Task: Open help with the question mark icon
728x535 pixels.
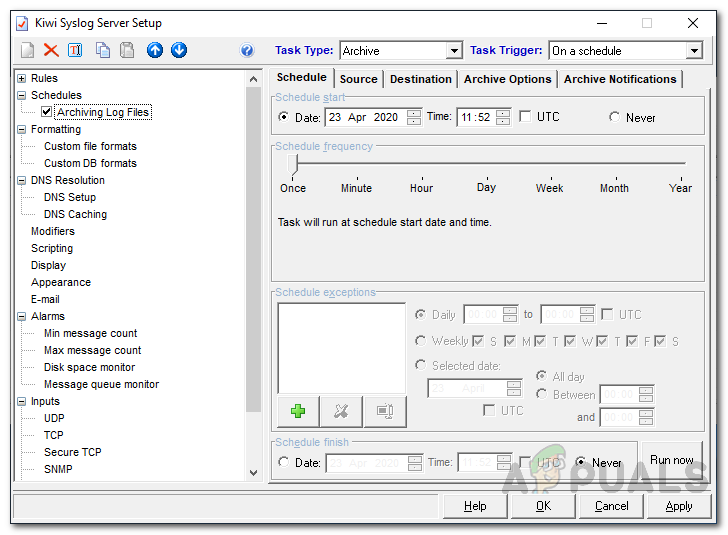Action: [247, 51]
